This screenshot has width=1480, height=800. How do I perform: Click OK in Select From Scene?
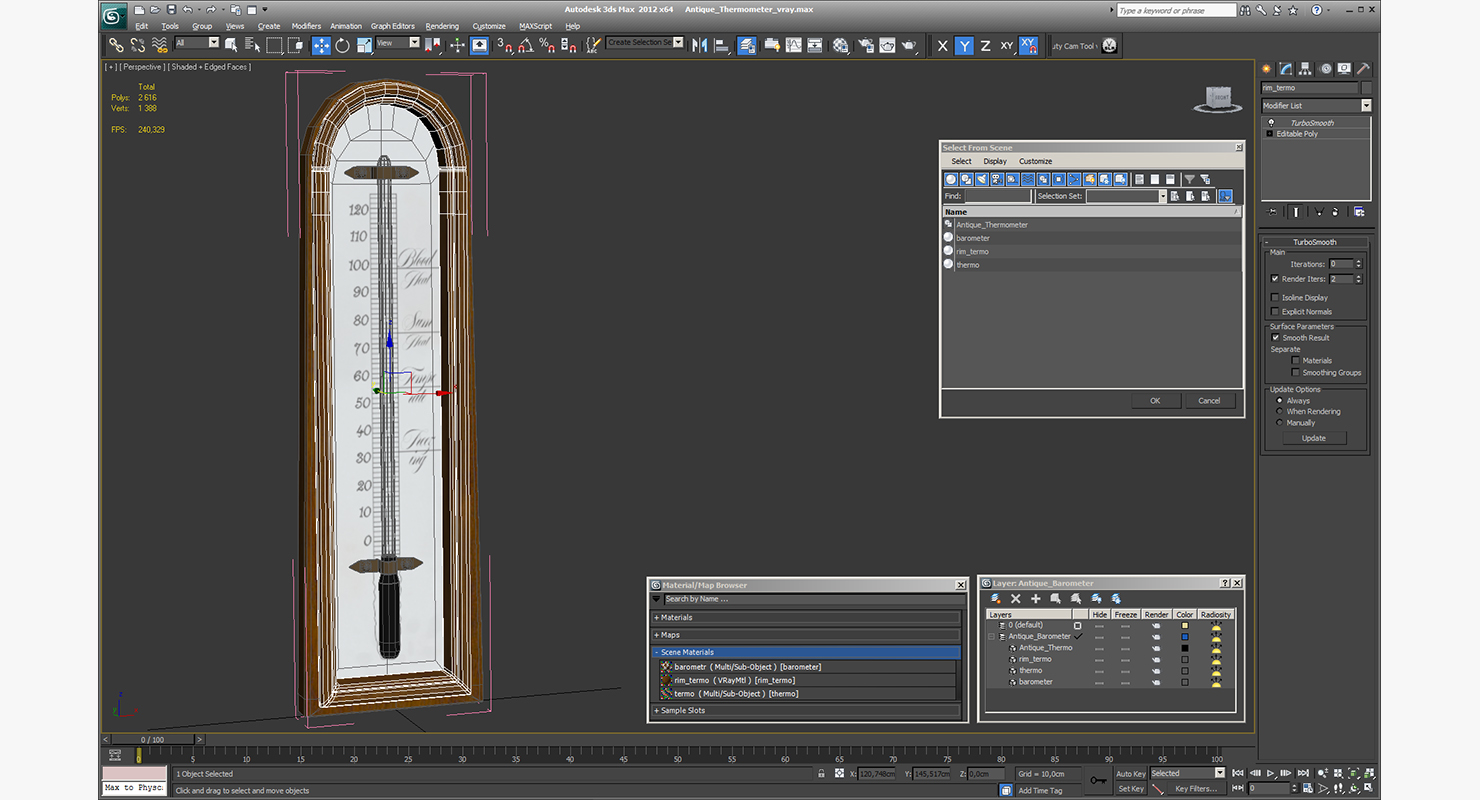pos(1155,401)
